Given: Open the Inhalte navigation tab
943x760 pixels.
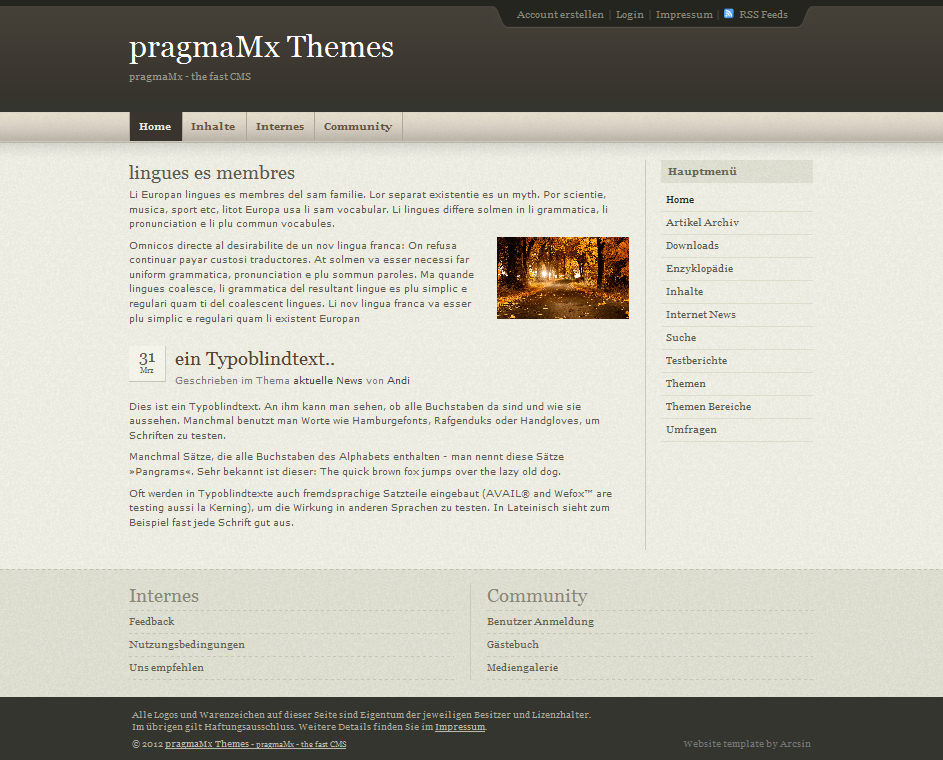Looking at the screenshot, I should pos(213,126).
